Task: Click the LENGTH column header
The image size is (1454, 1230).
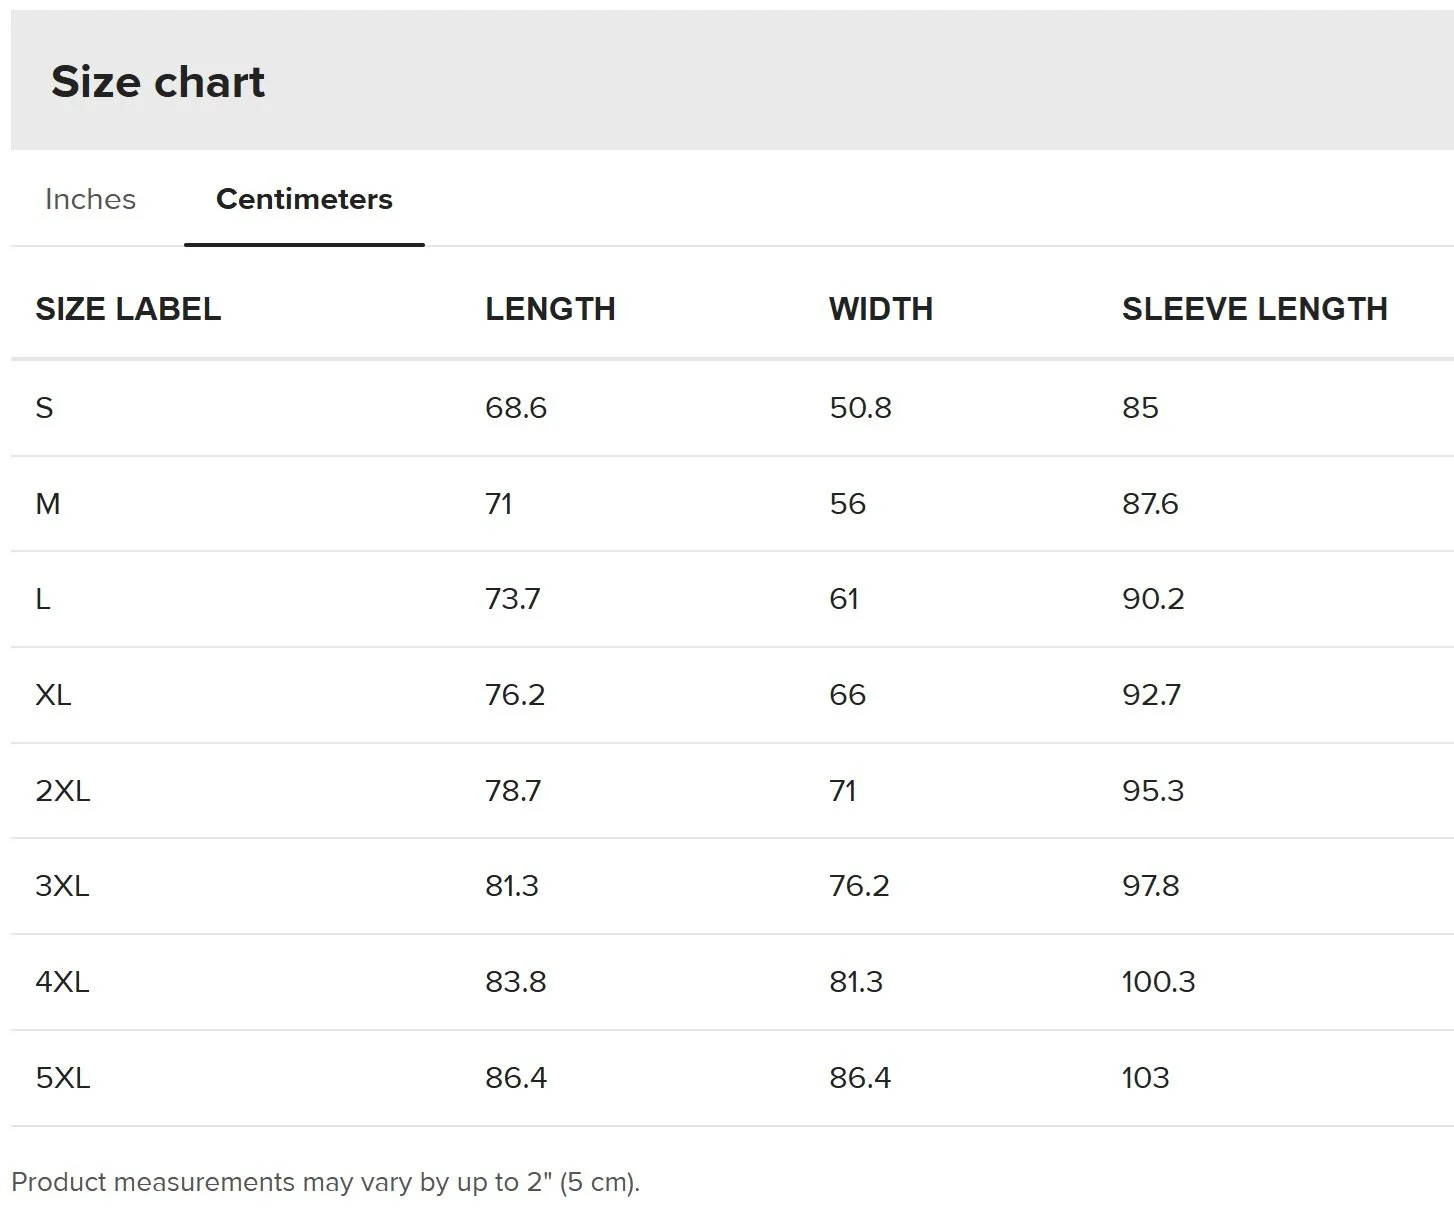Action: [x=550, y=309]
